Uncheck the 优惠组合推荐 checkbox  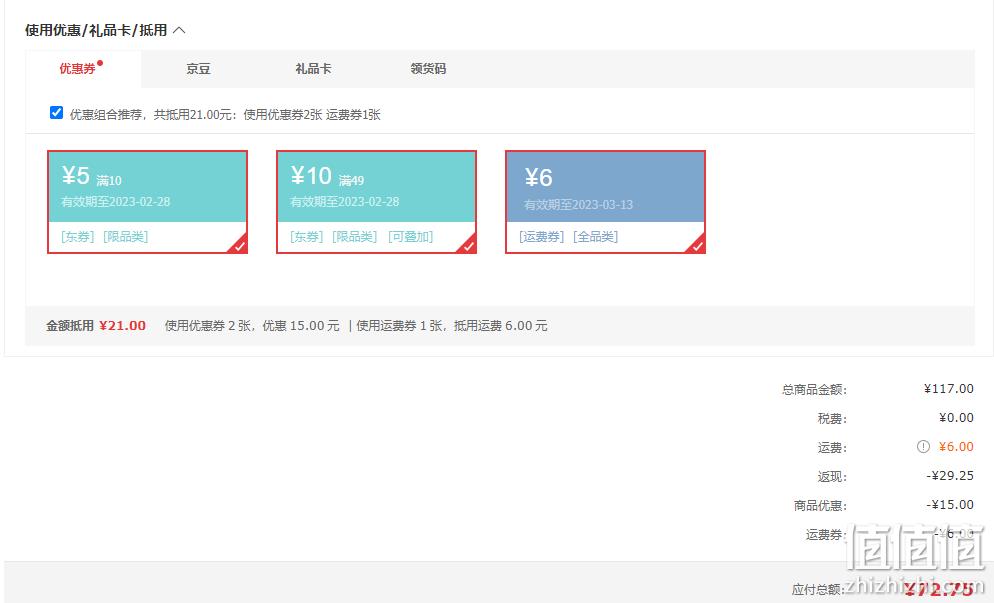(x=56, y=113)
